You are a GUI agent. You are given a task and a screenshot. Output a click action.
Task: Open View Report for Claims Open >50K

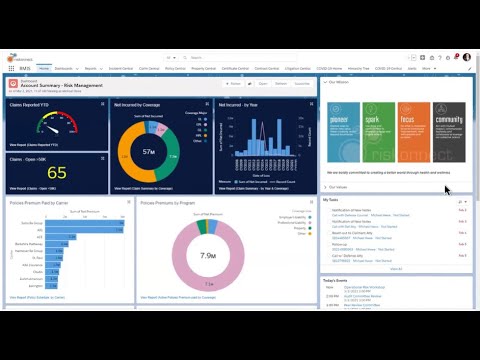tap(33, 188)
